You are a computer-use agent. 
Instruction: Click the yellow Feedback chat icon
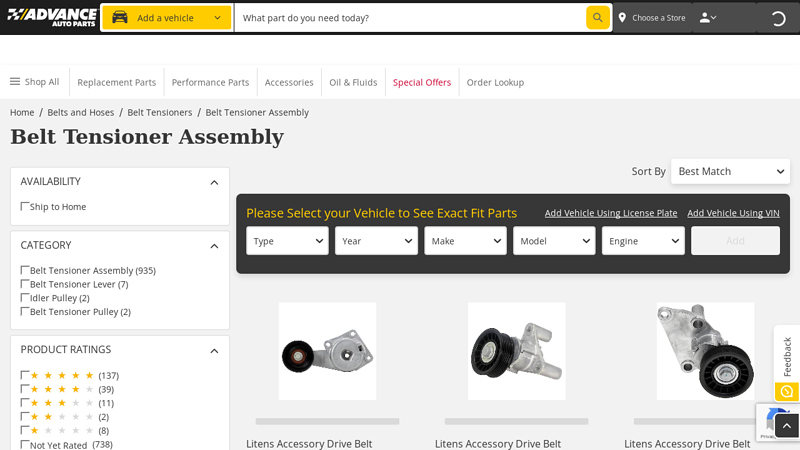(786, 392)
